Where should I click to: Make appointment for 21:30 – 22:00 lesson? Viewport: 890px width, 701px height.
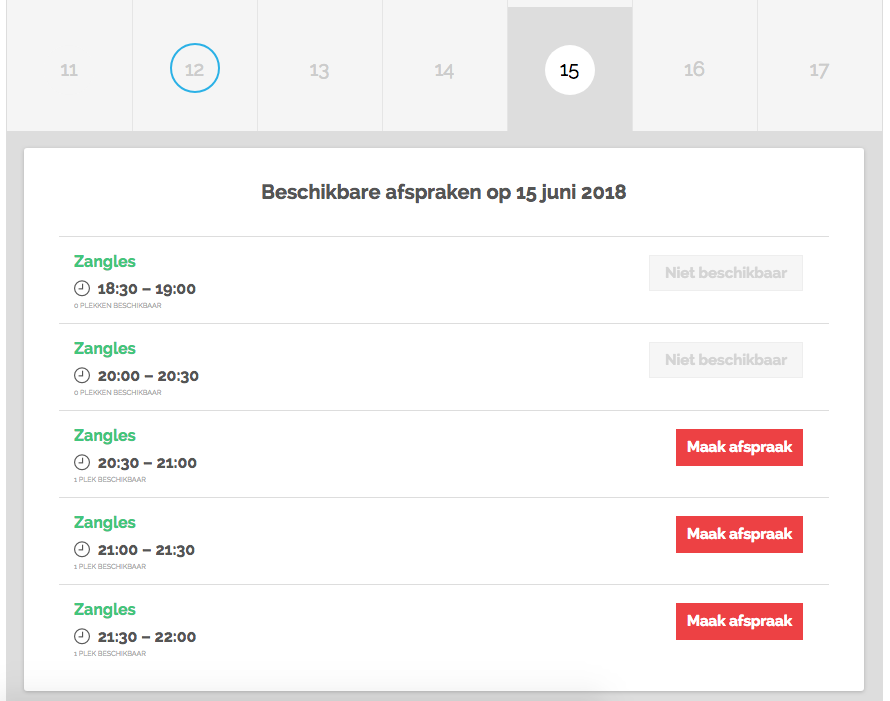739,621
